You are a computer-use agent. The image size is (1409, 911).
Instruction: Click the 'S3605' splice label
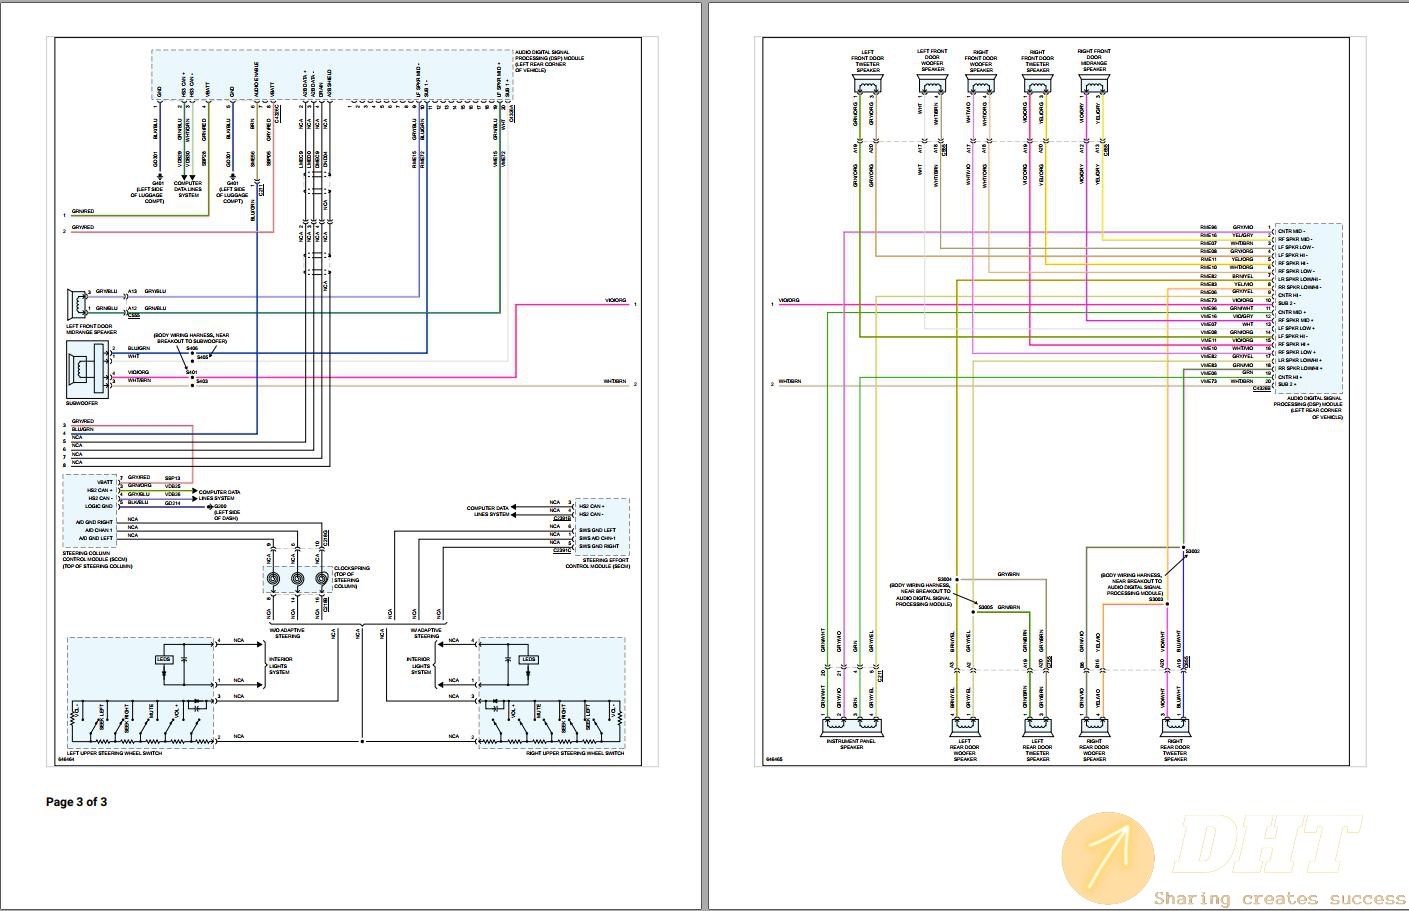point(986,607)
